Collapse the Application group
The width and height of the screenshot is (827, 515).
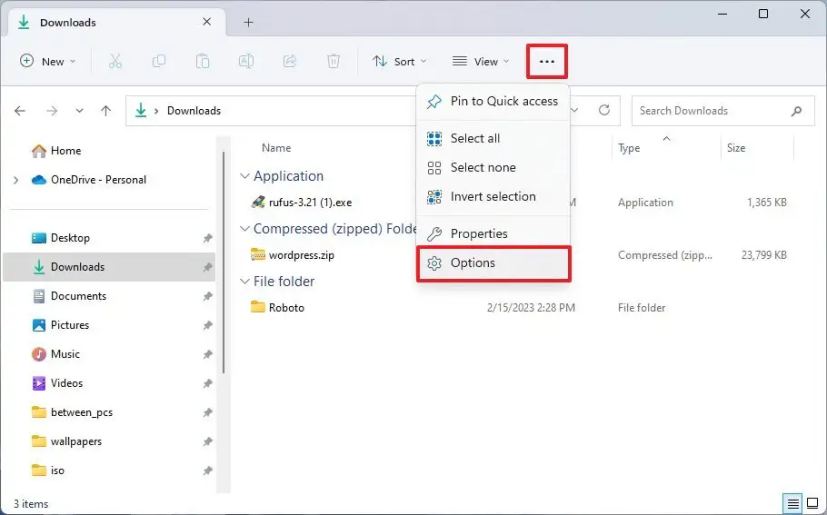click(245, 176)
